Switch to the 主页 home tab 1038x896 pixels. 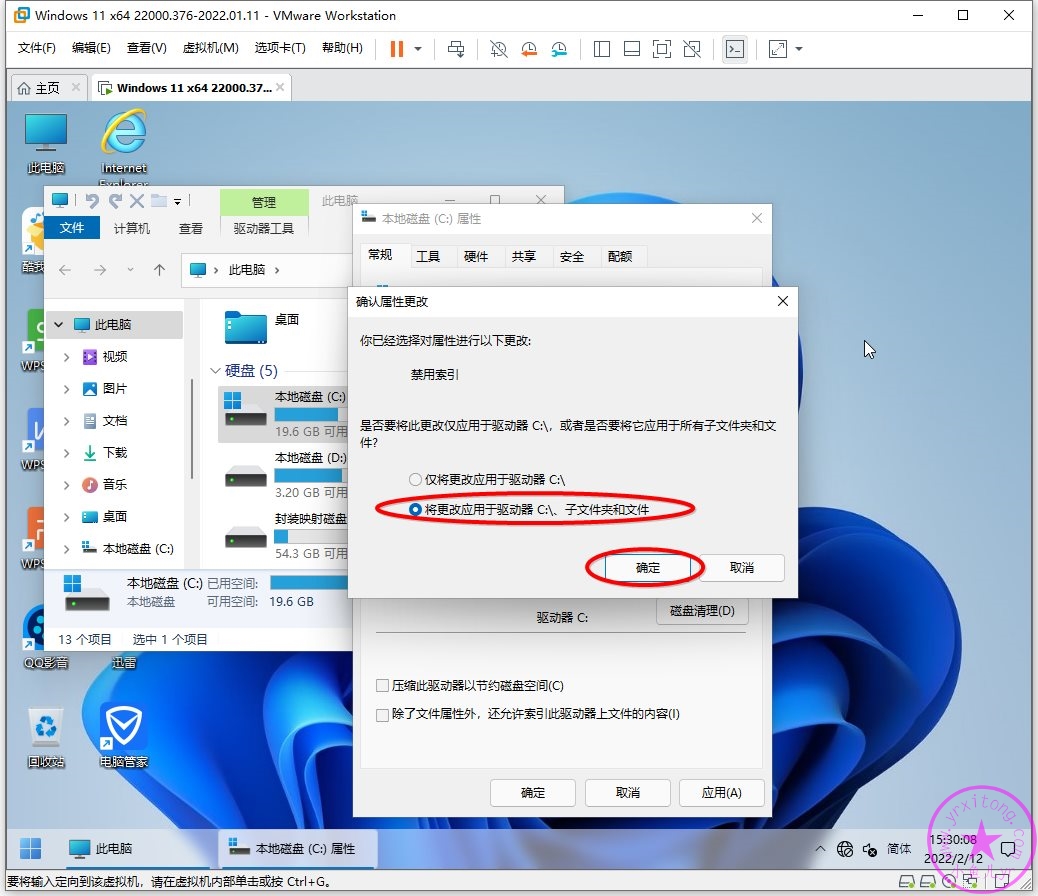pos(38,88)
